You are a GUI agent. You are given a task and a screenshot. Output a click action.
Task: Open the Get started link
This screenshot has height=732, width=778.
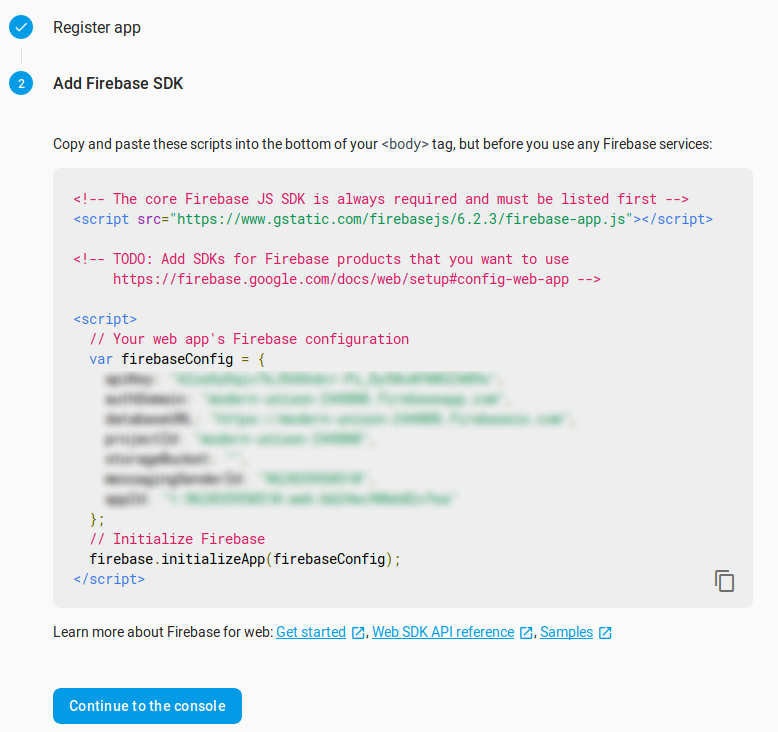click(x=311, y=632)
